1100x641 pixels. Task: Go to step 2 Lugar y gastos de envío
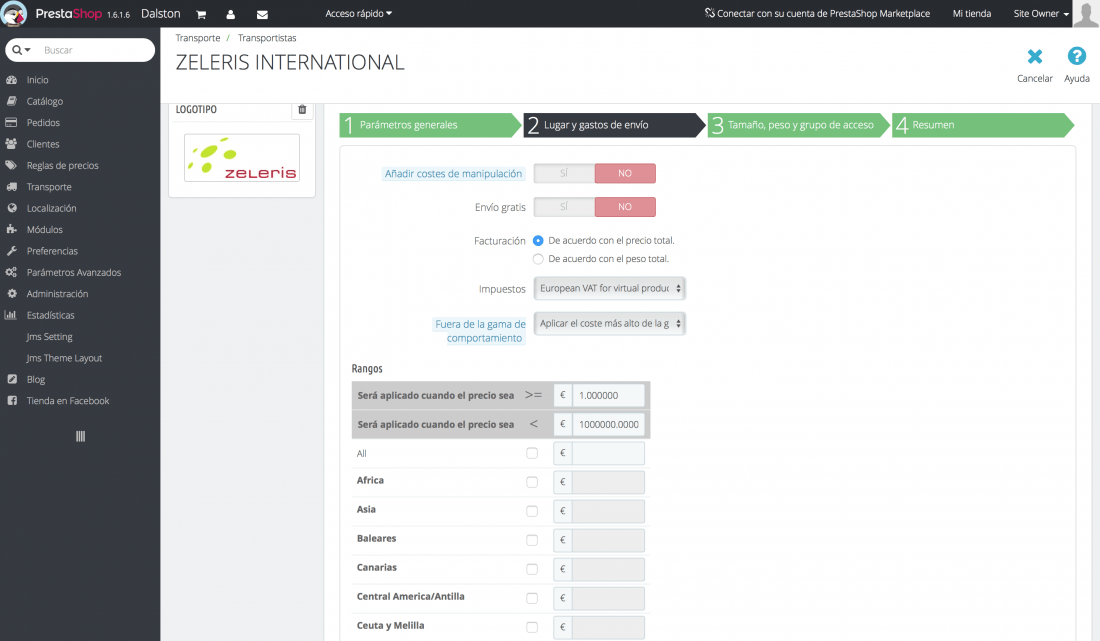614,125
